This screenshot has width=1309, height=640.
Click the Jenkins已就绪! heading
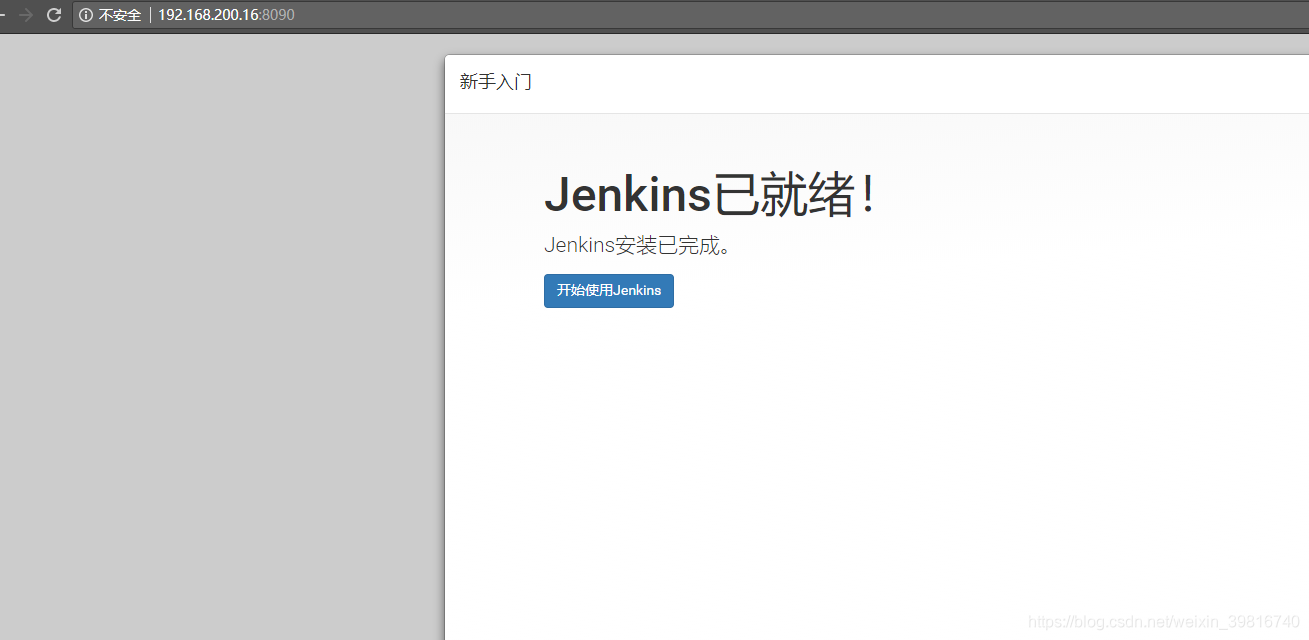pyautogui.click(x=710, y=194)
